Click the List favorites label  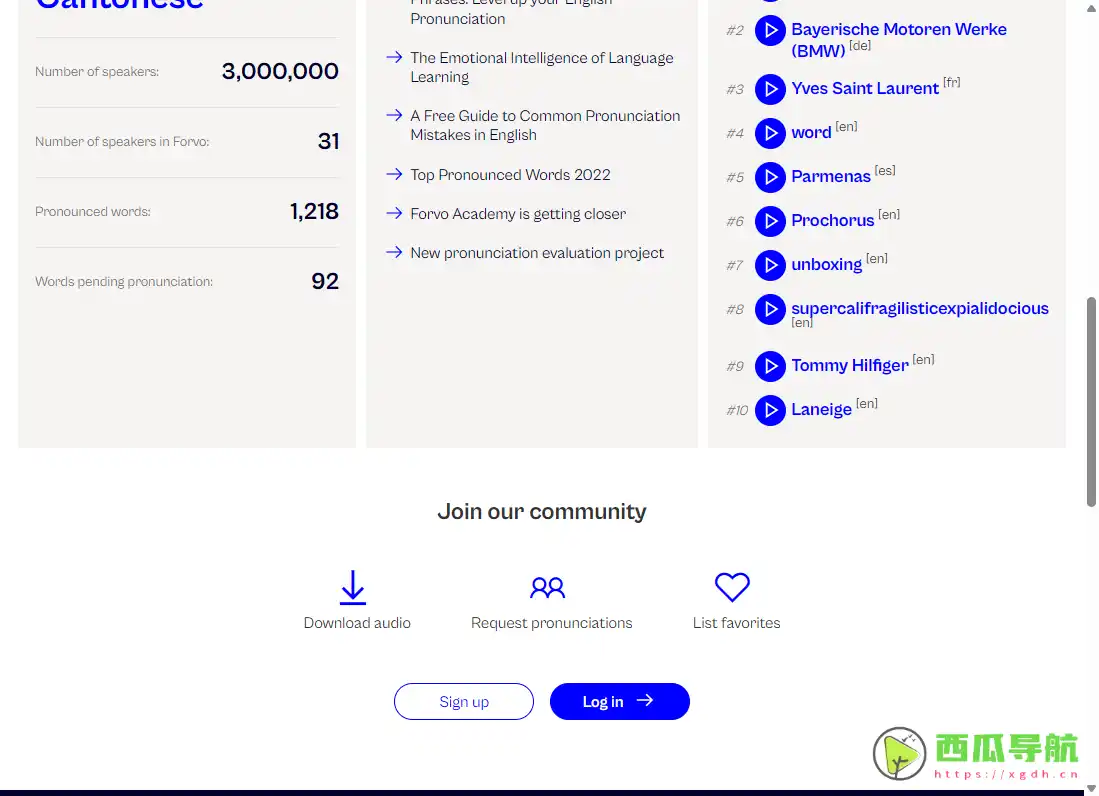point(736,623)
